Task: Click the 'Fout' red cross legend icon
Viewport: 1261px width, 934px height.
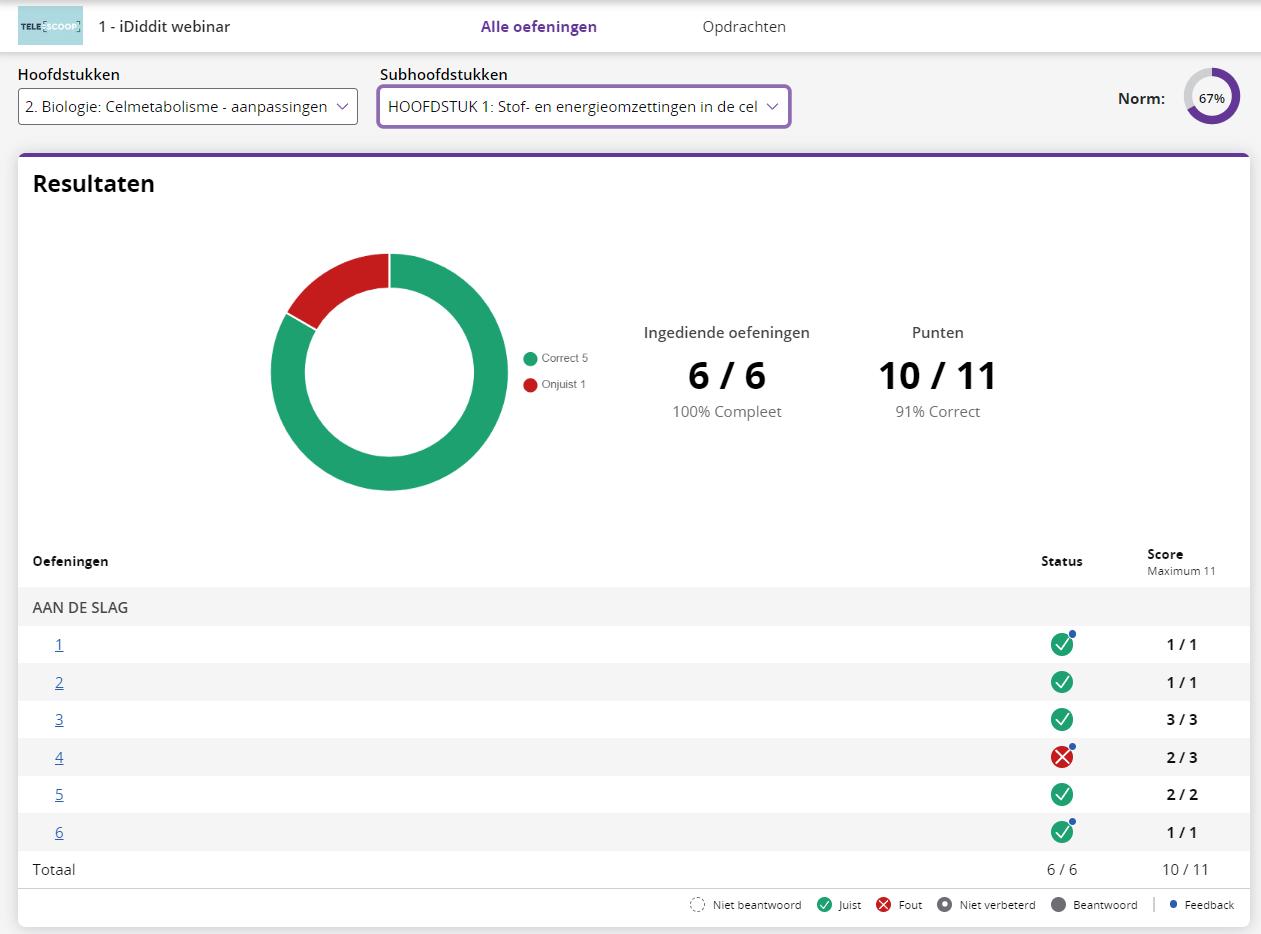Action: click(x=883, y=905)
